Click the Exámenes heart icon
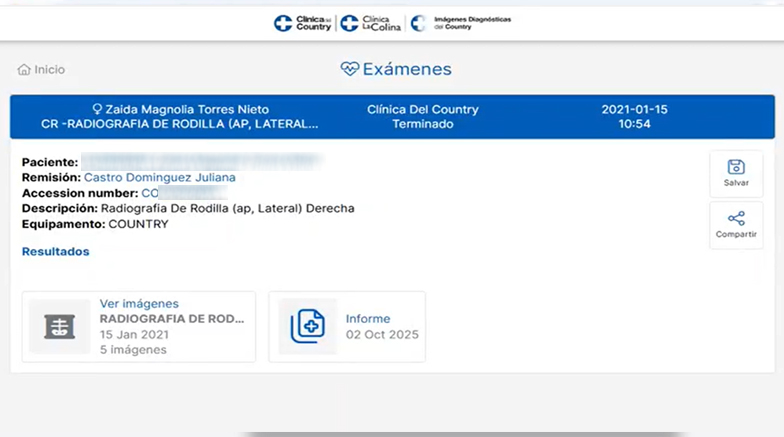784x437 pixels. 350,68
